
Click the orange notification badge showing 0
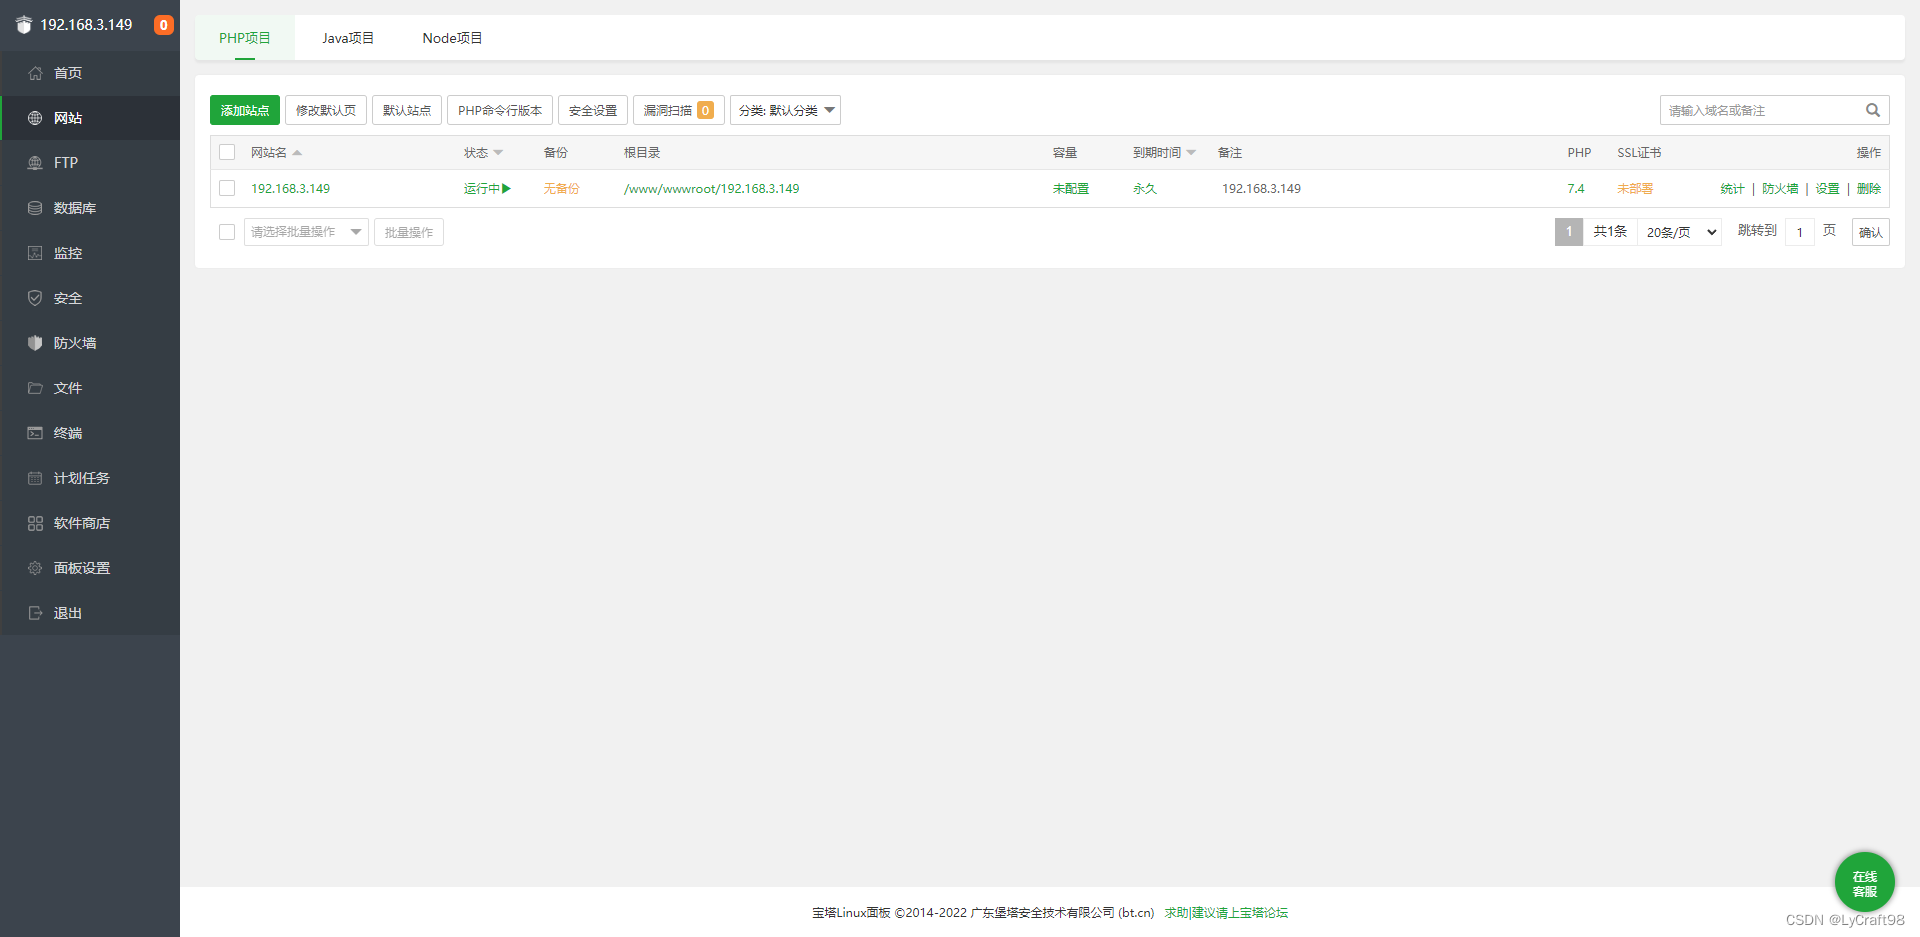[x=163, y=25]
